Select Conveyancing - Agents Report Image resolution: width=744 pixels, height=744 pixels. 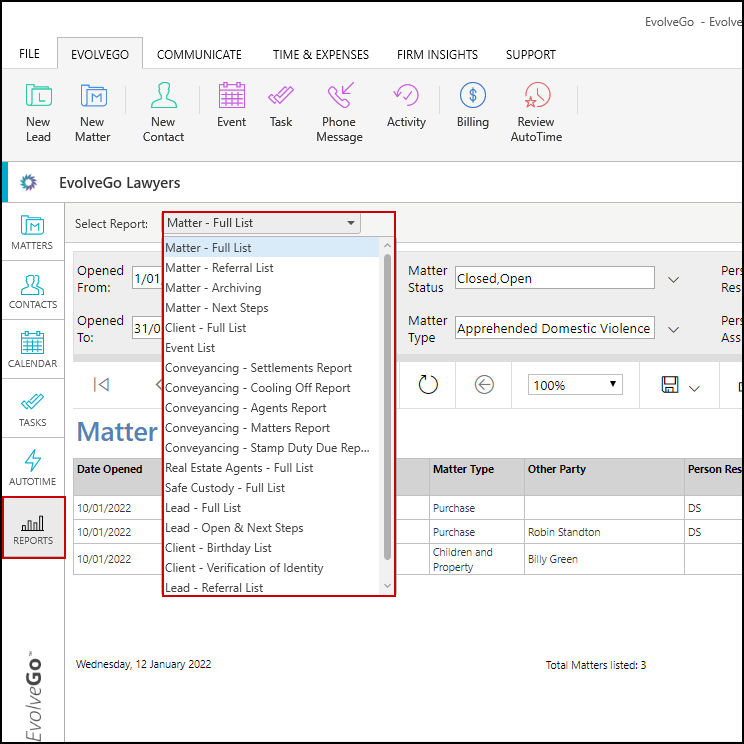click(271, 408)
